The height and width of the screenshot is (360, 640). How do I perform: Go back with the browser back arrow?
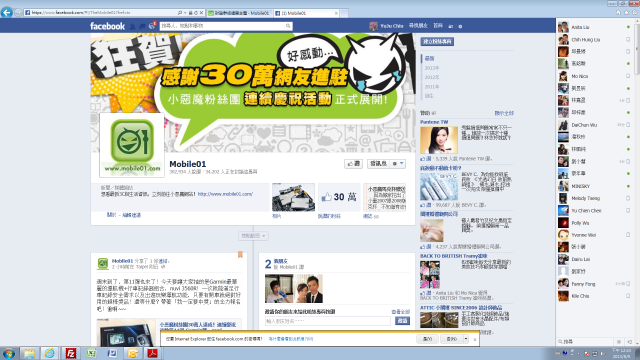(x=7, y=13)
